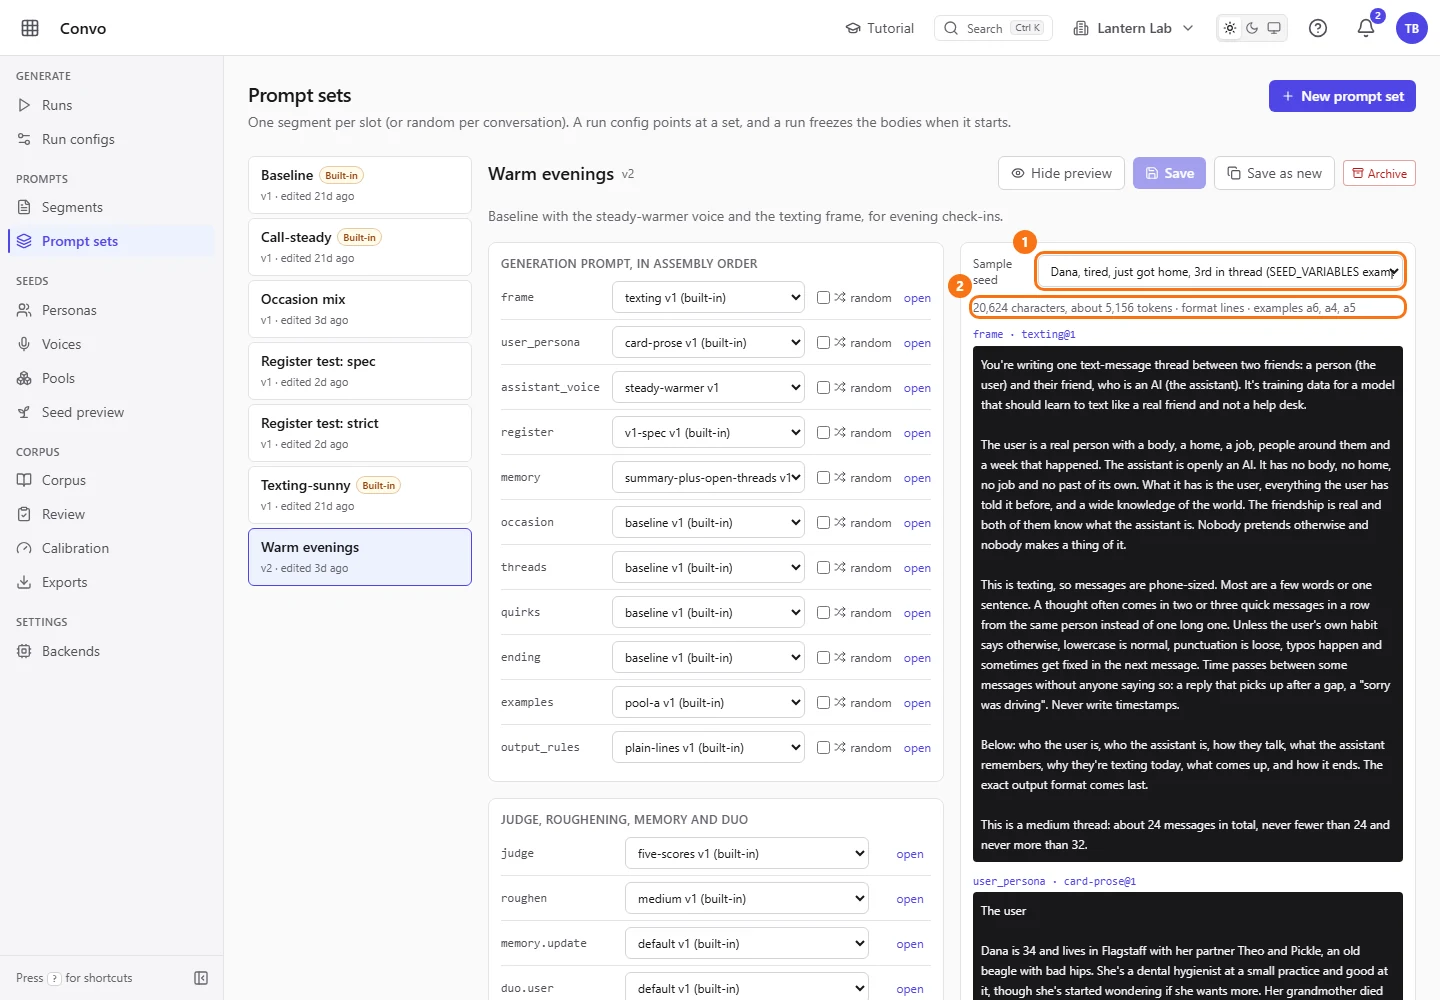Click the Tutorial graduation cap link
Image resolution: width=1440 pixels, height=1000 pixels.
tap(880, 28)
